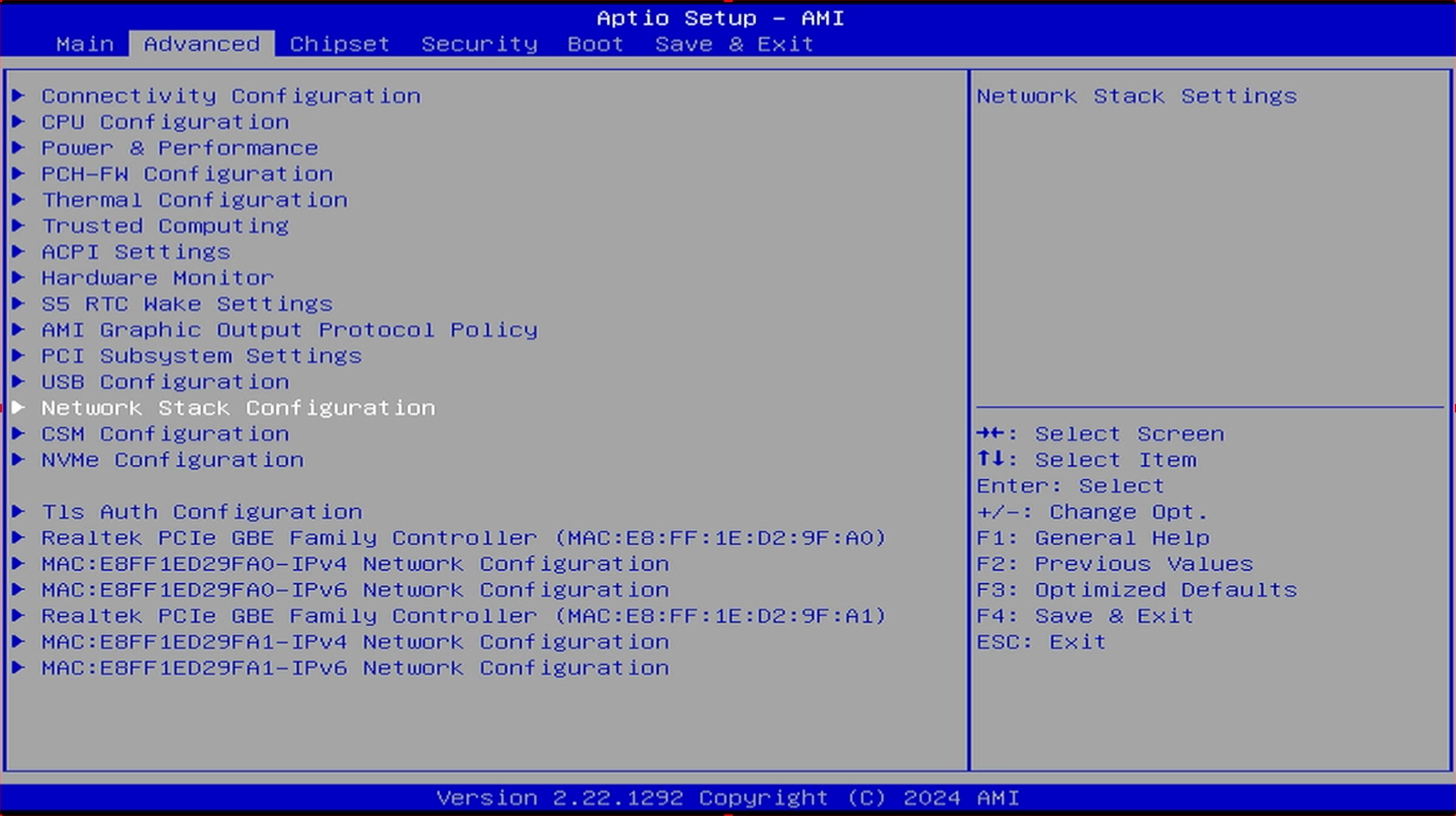Open the Main tab
Viewport: 1456px width, 816px height.
(85, 44)
